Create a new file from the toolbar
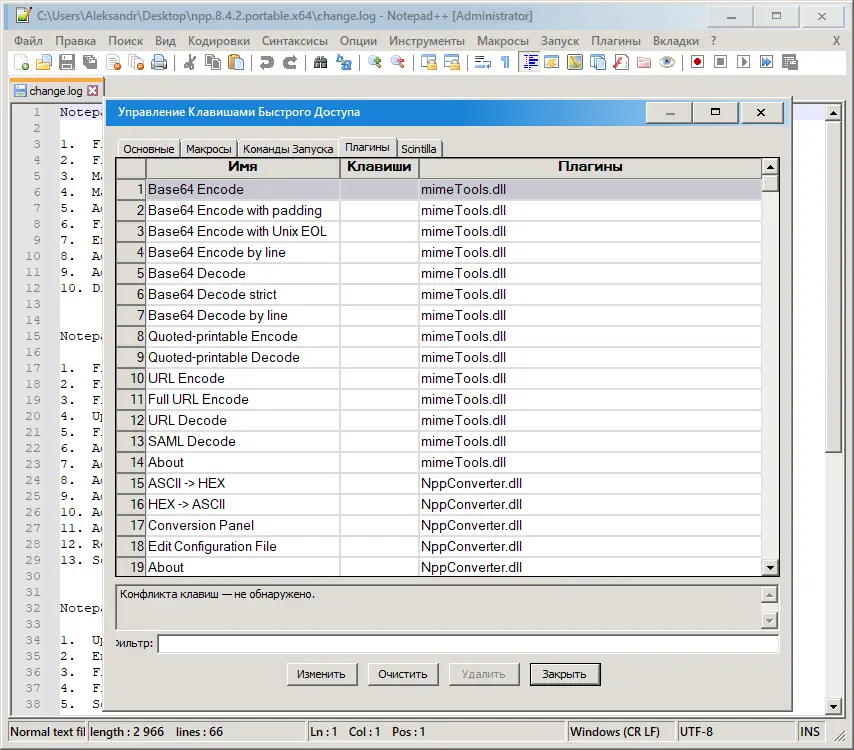This screenshot has height=750, width=854. tap(21, 63)
